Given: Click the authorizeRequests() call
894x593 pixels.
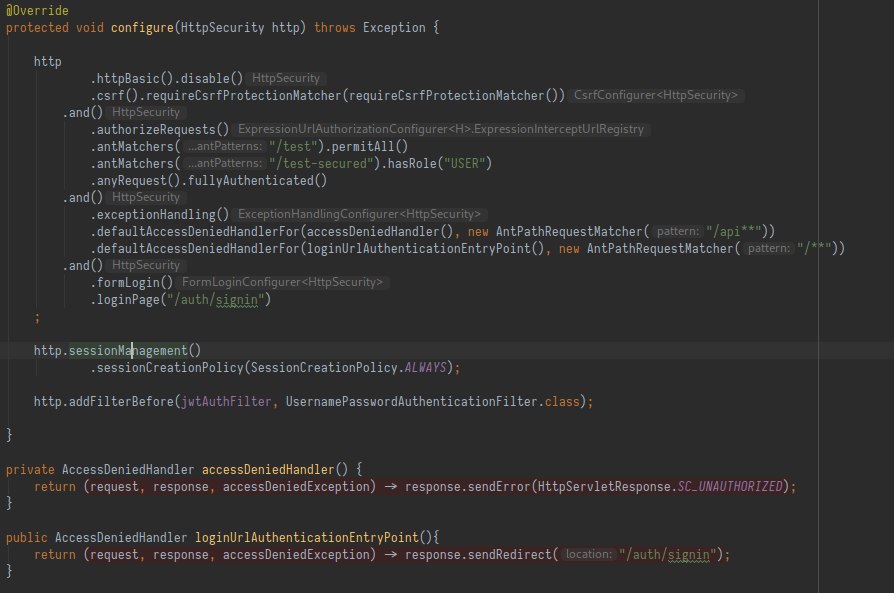Looking at the screenshot, I should coord(162,129).
